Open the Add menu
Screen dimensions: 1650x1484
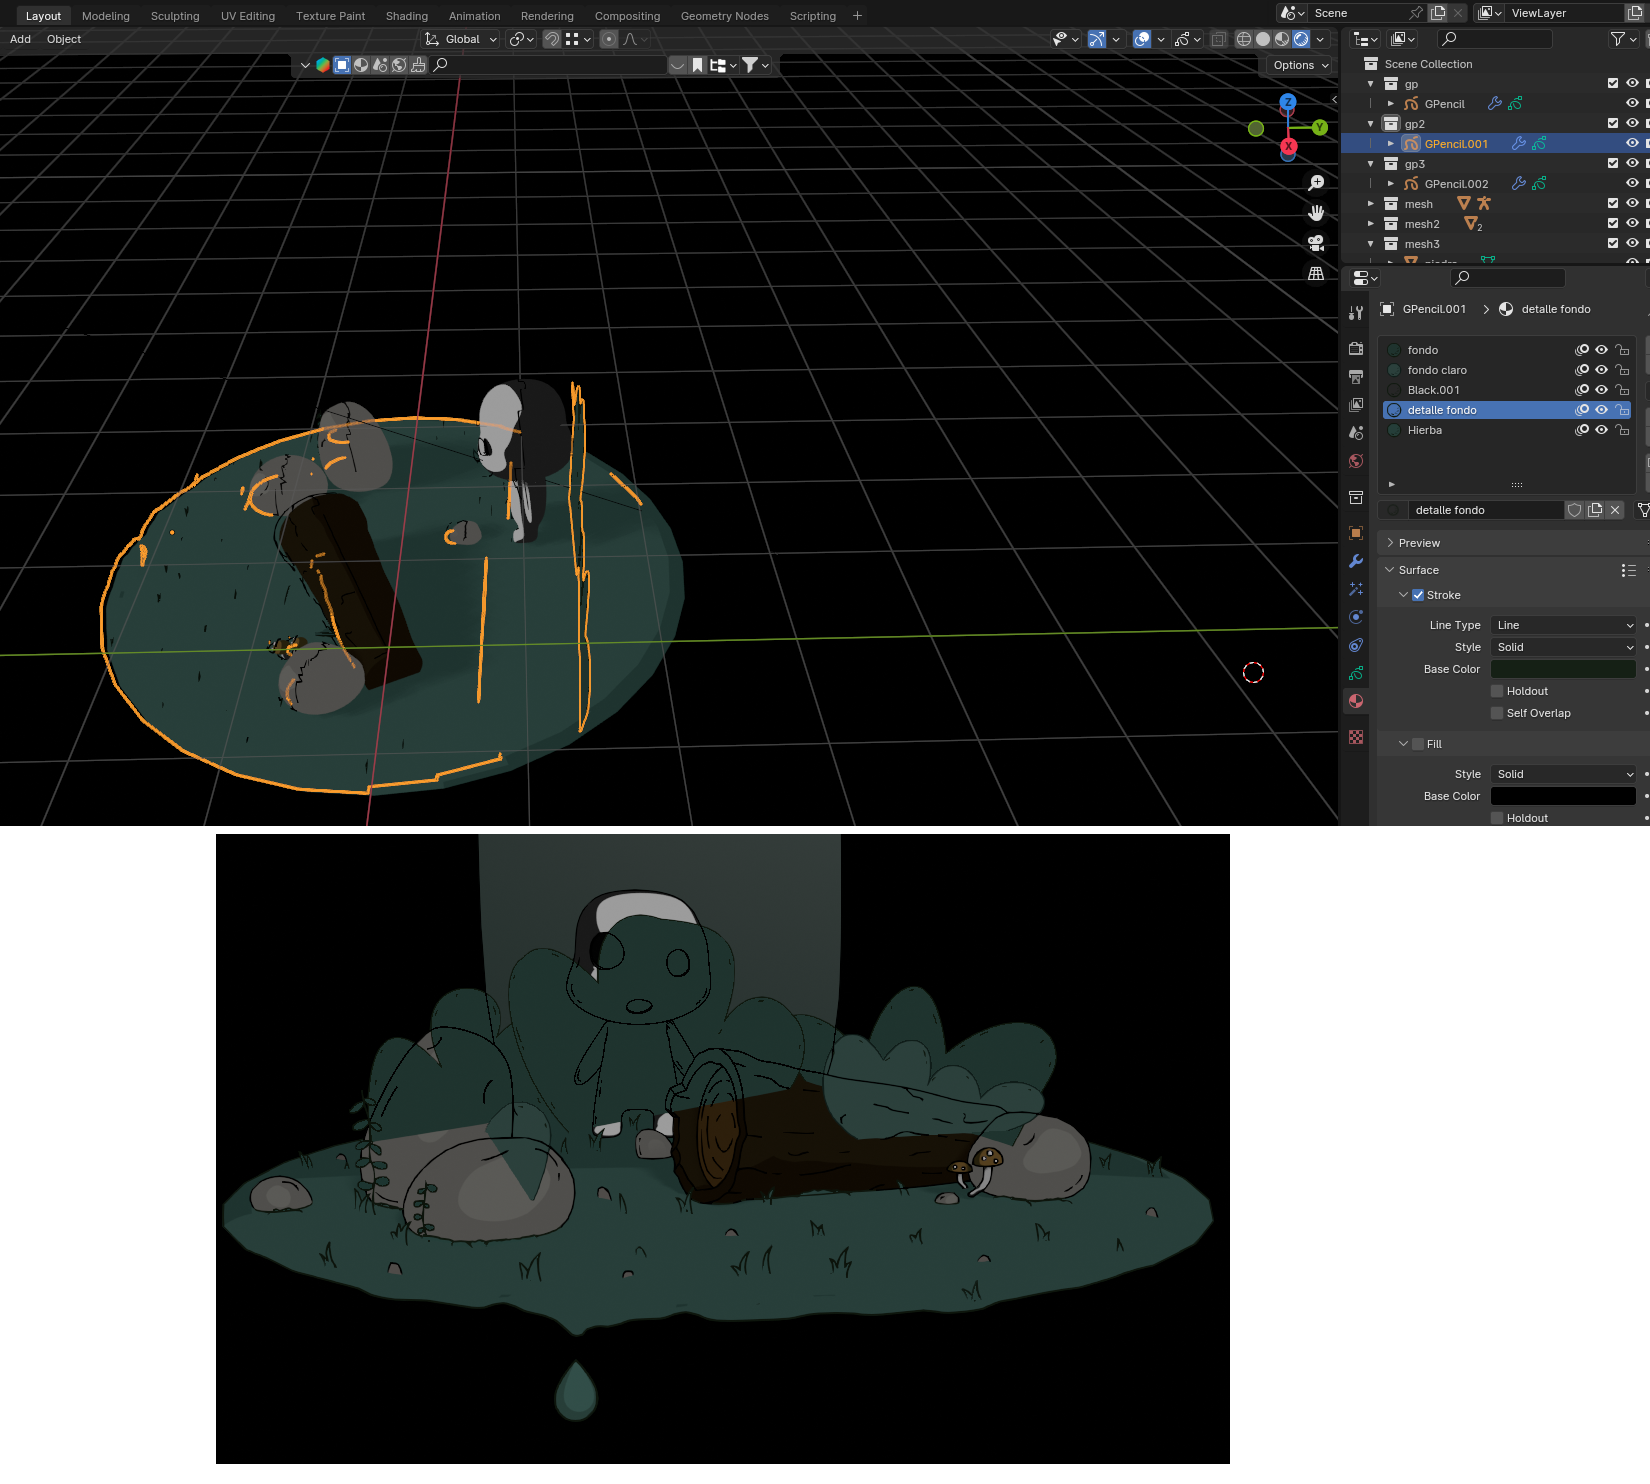click(x=20, y=39)
